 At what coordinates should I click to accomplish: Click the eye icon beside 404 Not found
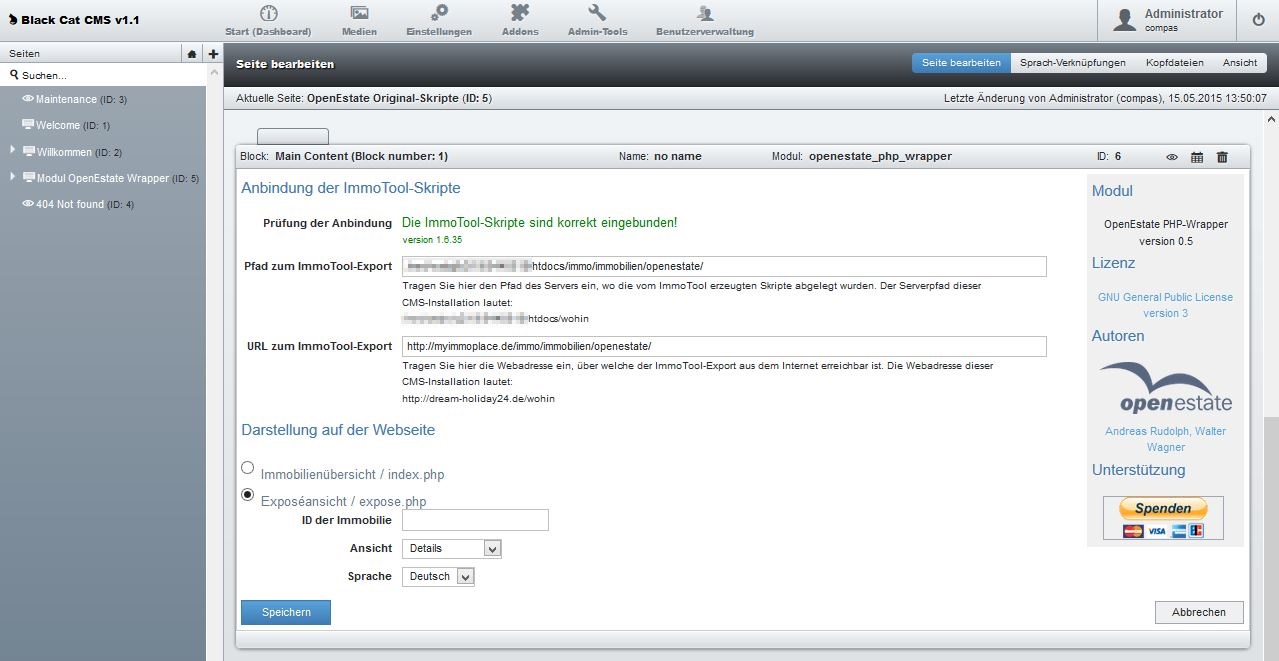pos(28,204)
